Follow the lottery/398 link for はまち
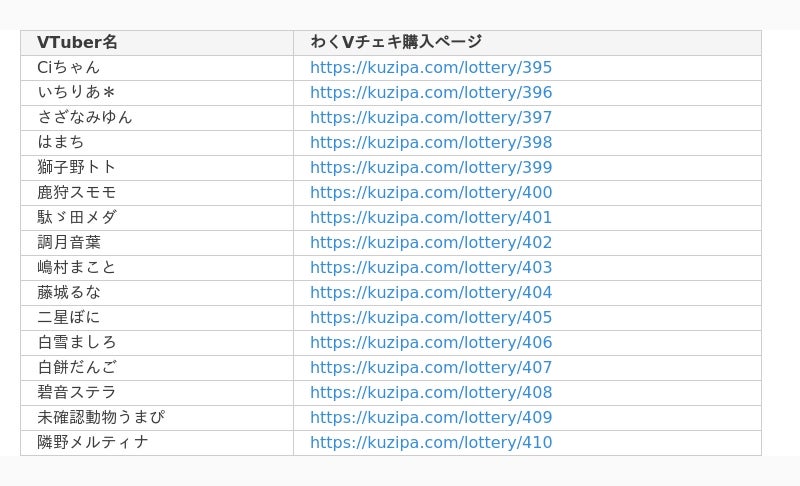This screenshot has height=486, width=800. (x=430, y=143)
